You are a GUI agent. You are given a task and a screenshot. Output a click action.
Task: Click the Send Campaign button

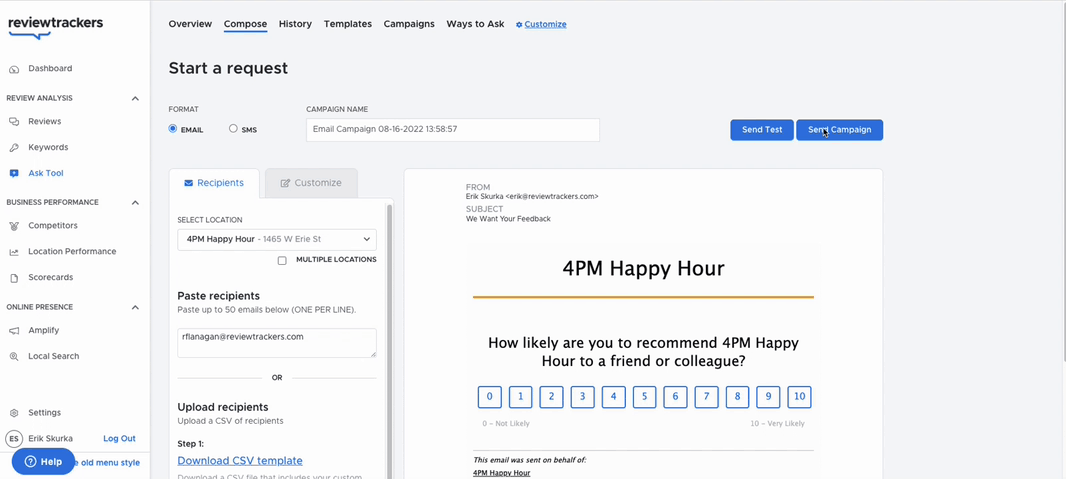point(840,130)
